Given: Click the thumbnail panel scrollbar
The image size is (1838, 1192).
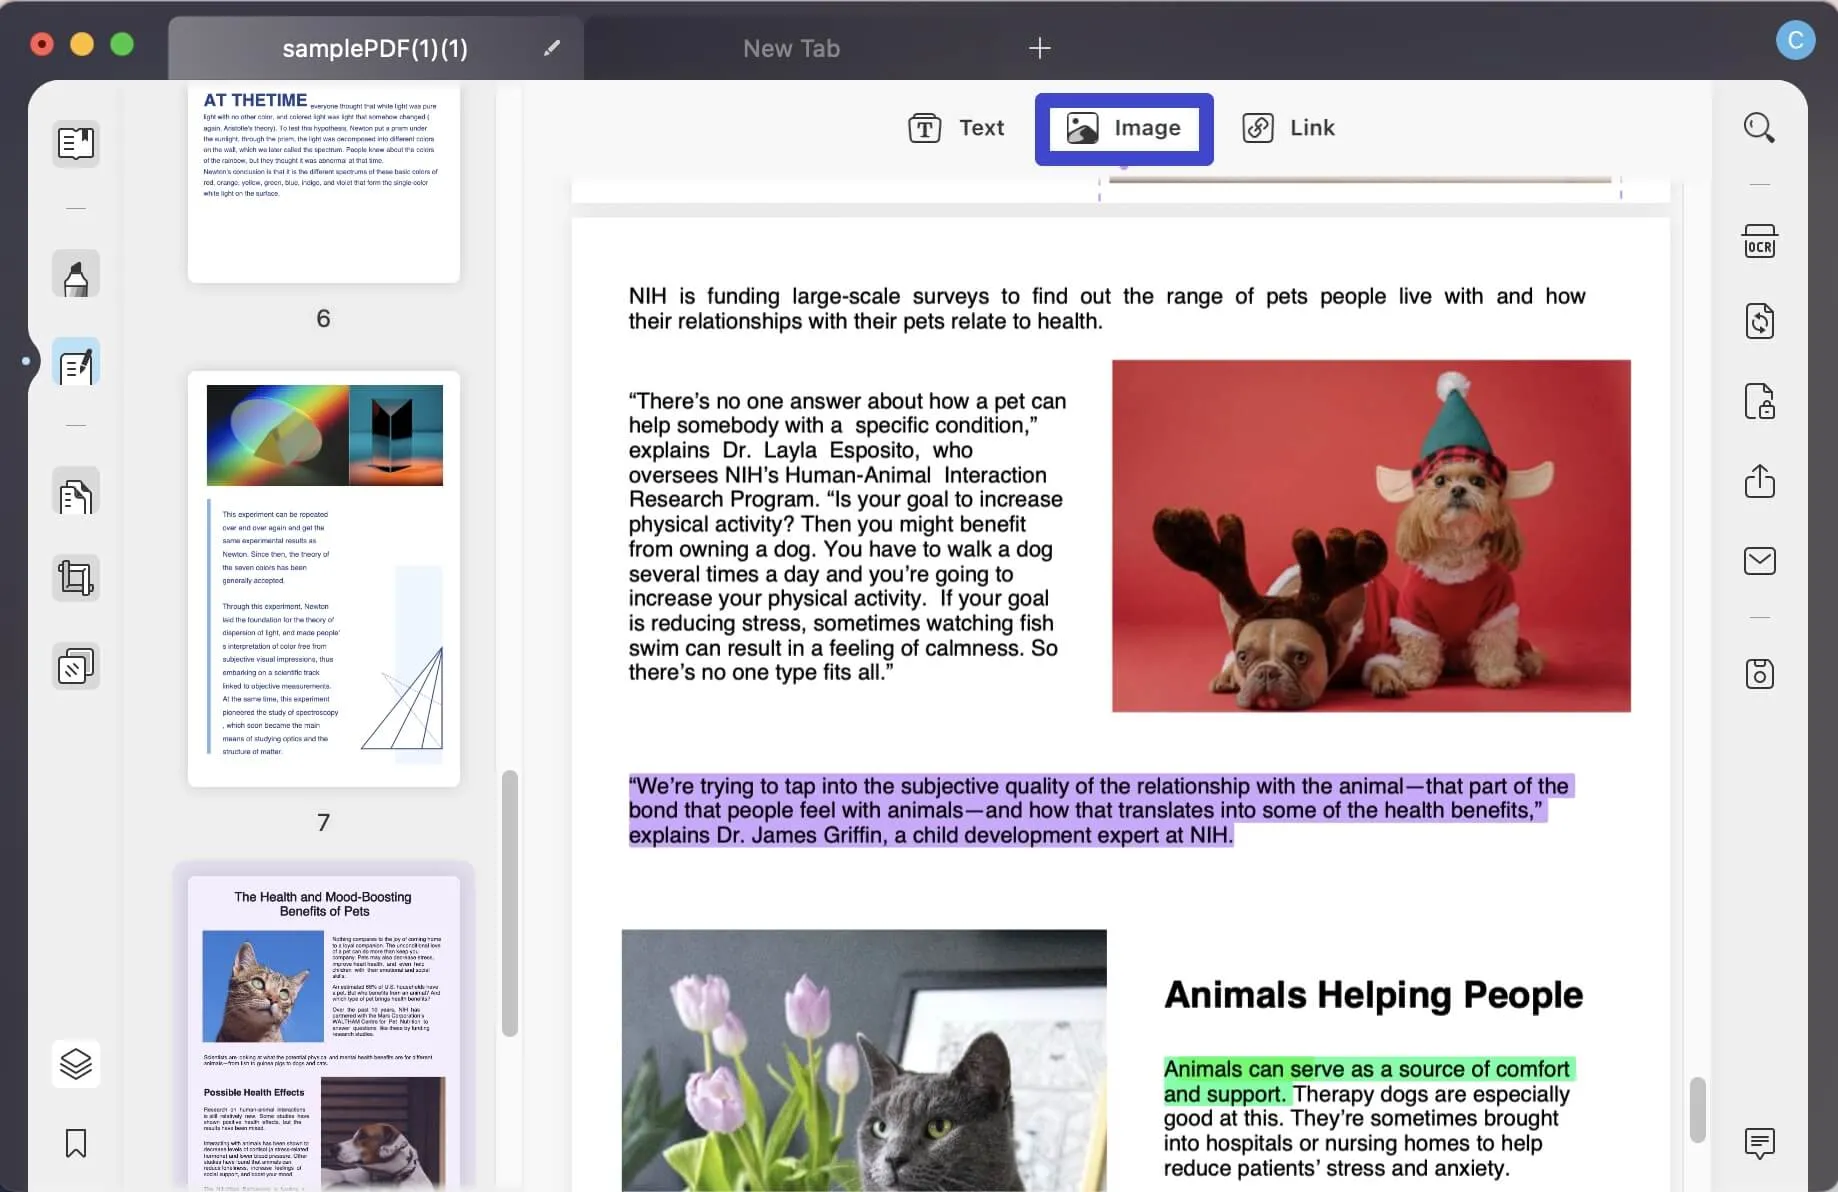Looking at the screenshot, I should pyautogui.click(x=510, y=903).
